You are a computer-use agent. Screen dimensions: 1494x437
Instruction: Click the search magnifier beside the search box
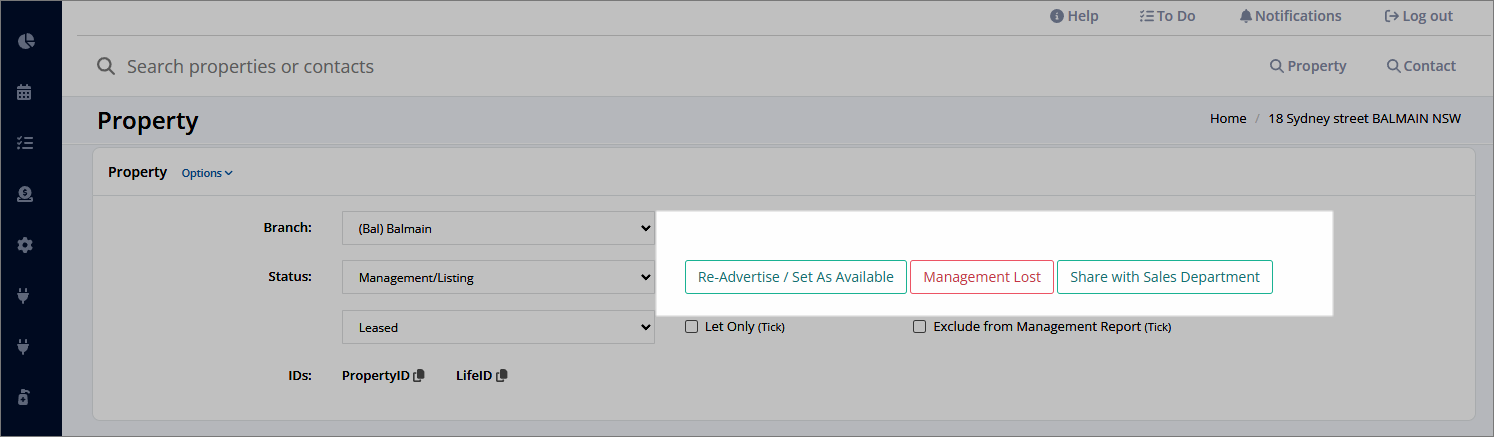click(105, 66)
